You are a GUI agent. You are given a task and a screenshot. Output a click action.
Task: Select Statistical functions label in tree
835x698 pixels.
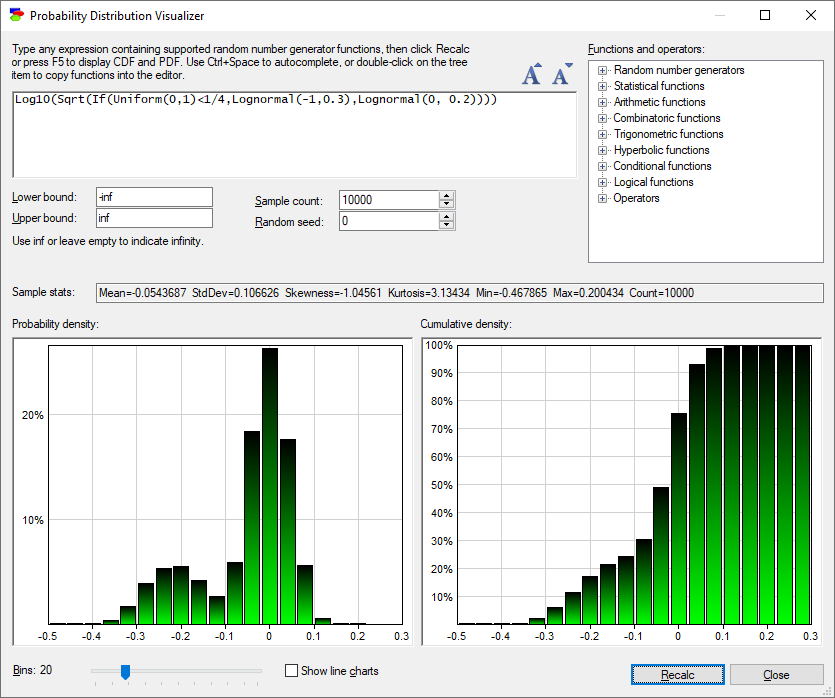[x=659, y=86]
